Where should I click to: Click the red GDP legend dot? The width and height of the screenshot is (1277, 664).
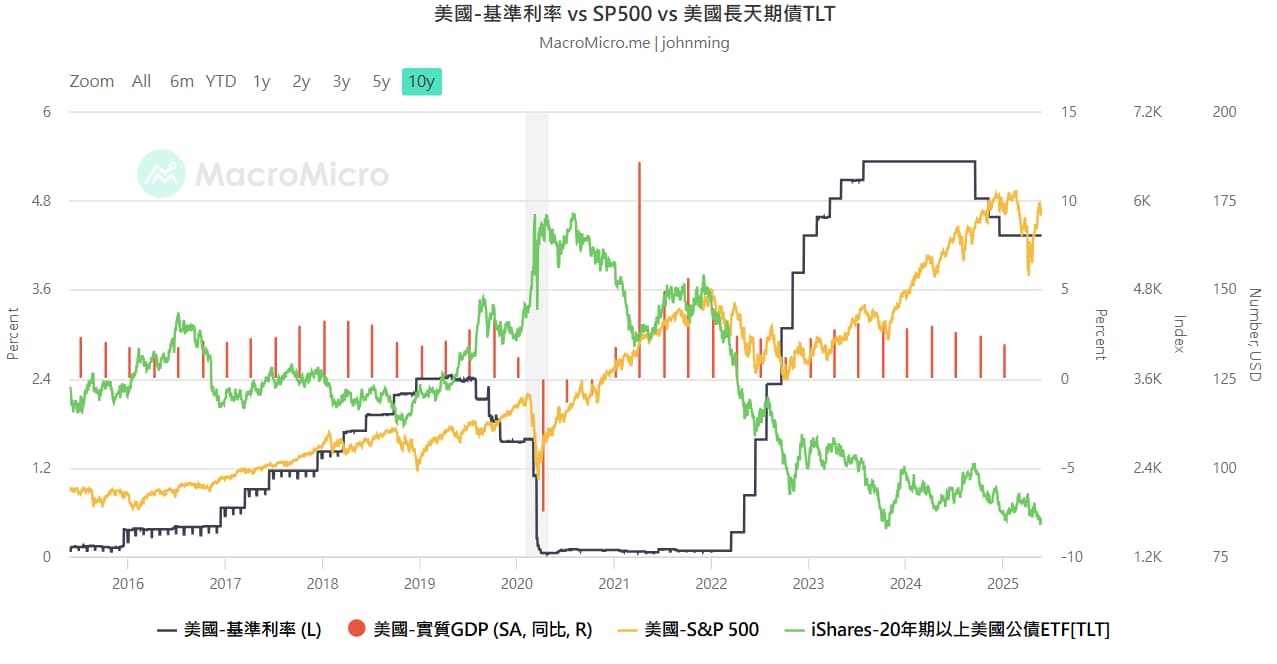pos(356,629)
